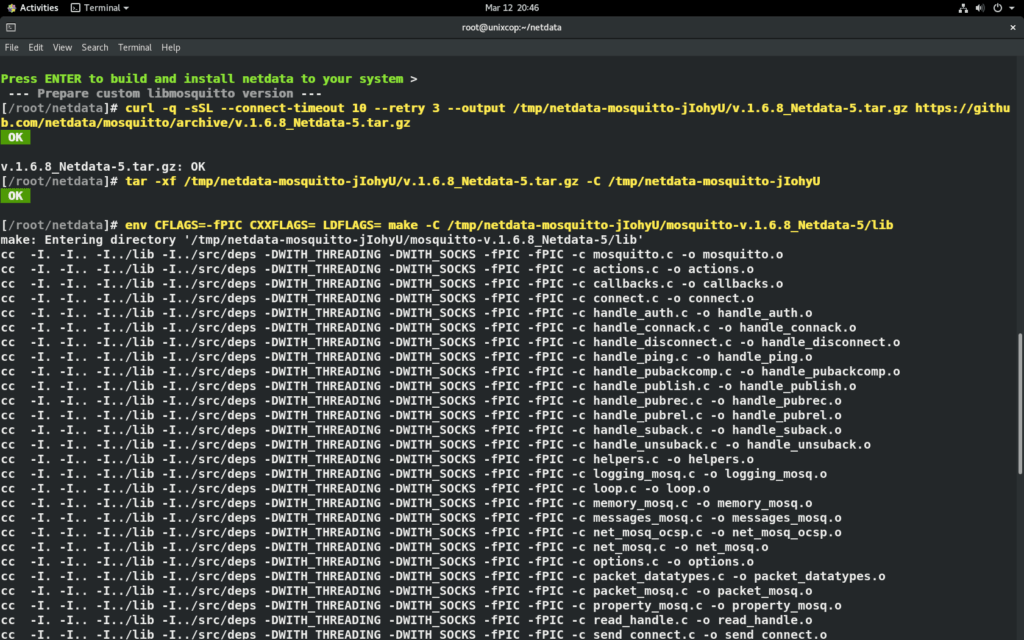This screenshot has height=640, width=1024.
Task: Open the Activities overview
Action: 33,8
